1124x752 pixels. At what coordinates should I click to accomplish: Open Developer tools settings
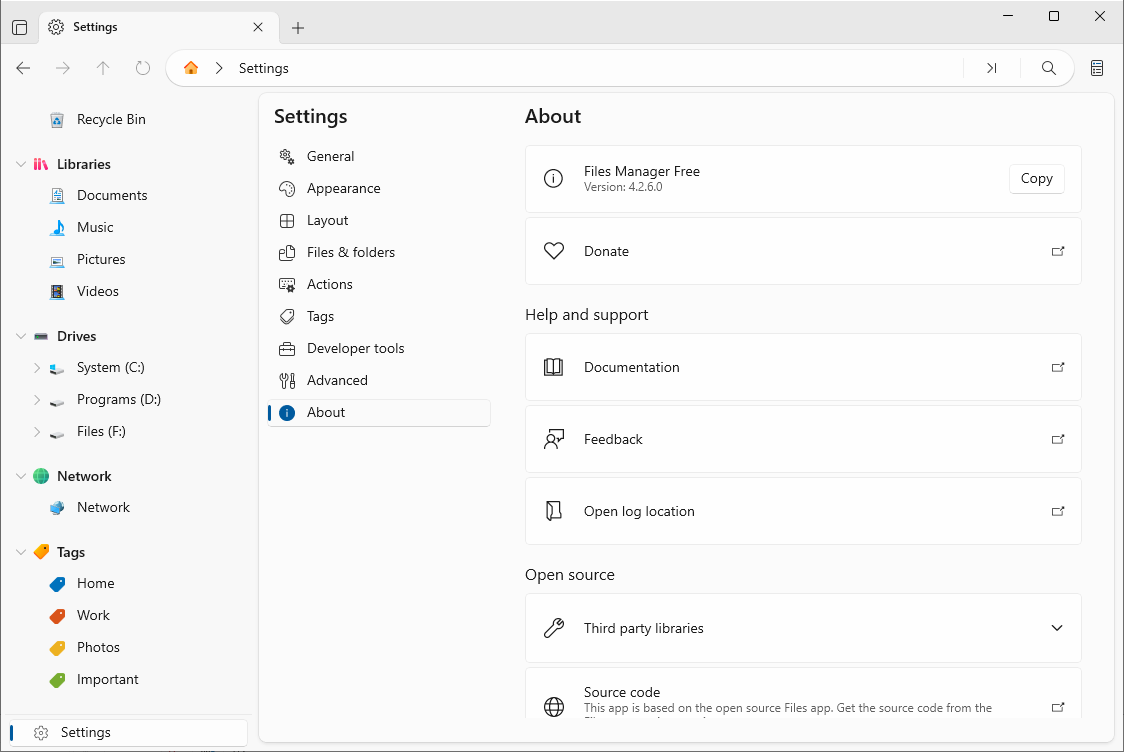(x=378, y=348)
